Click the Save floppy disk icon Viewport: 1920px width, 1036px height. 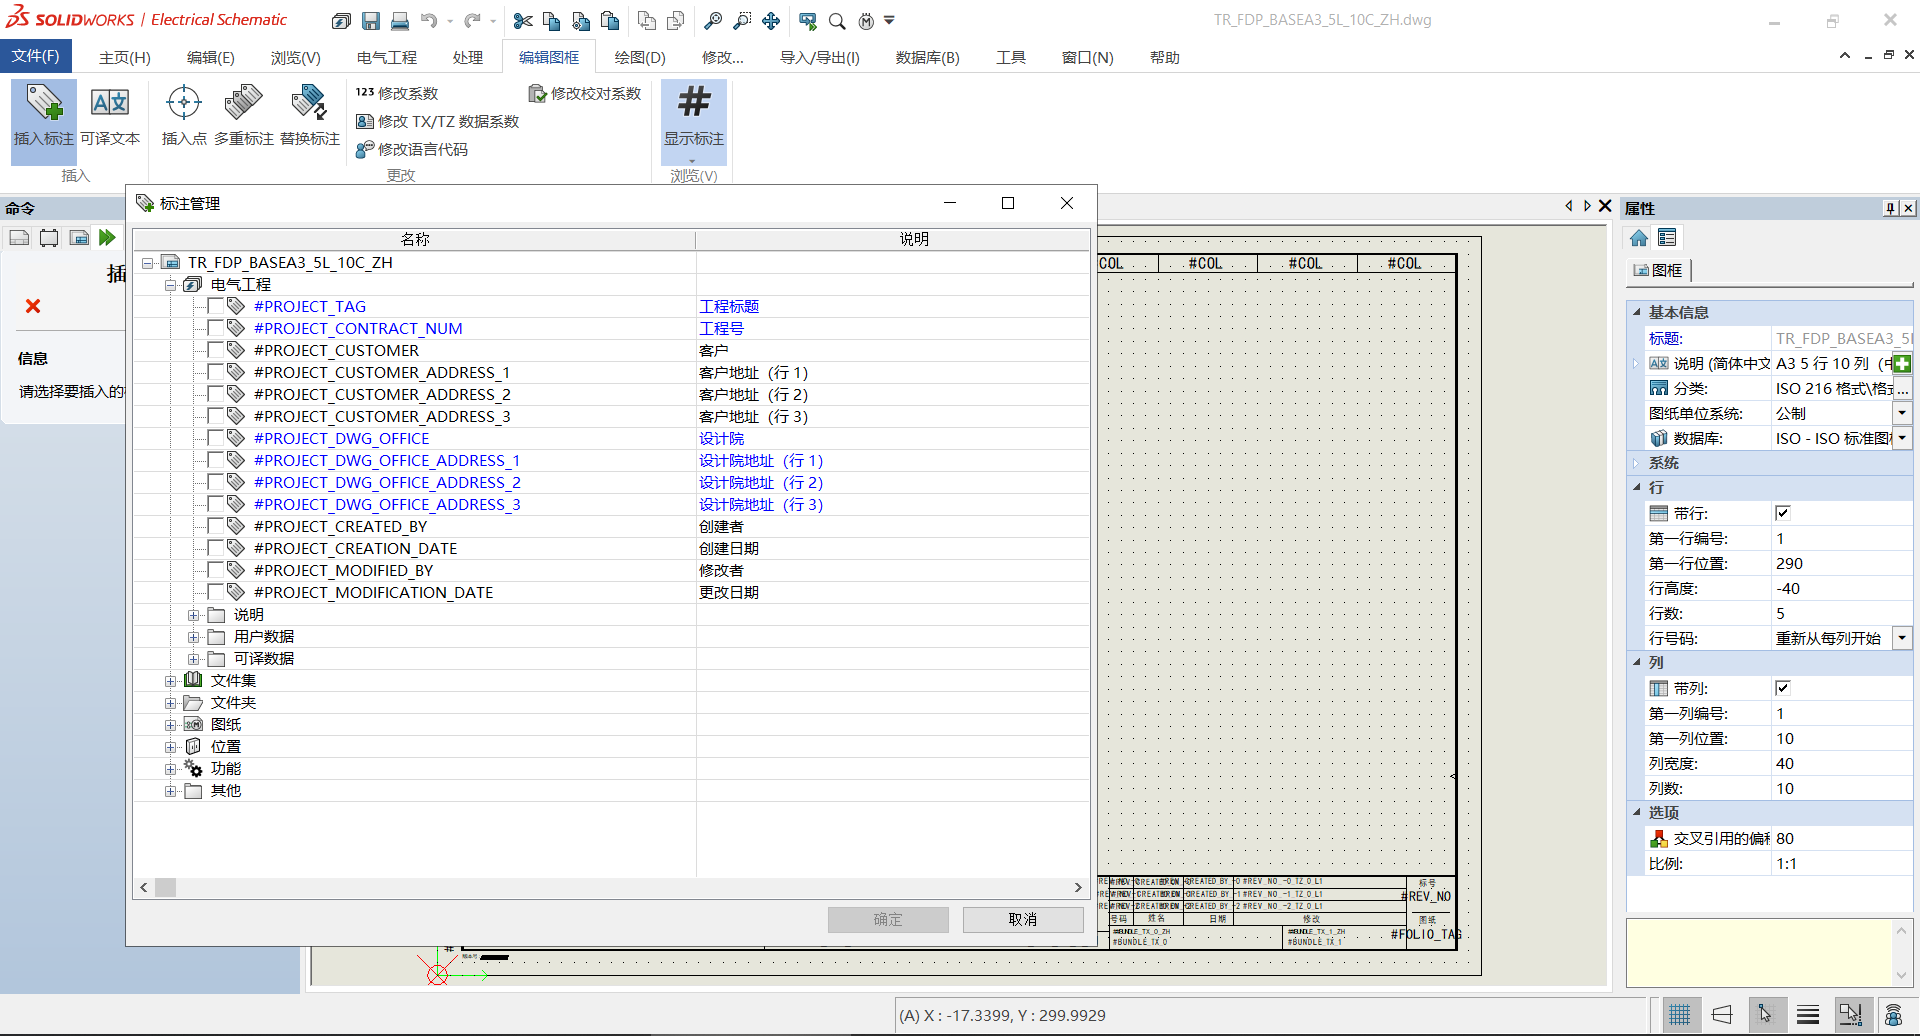tap(371, 20)
